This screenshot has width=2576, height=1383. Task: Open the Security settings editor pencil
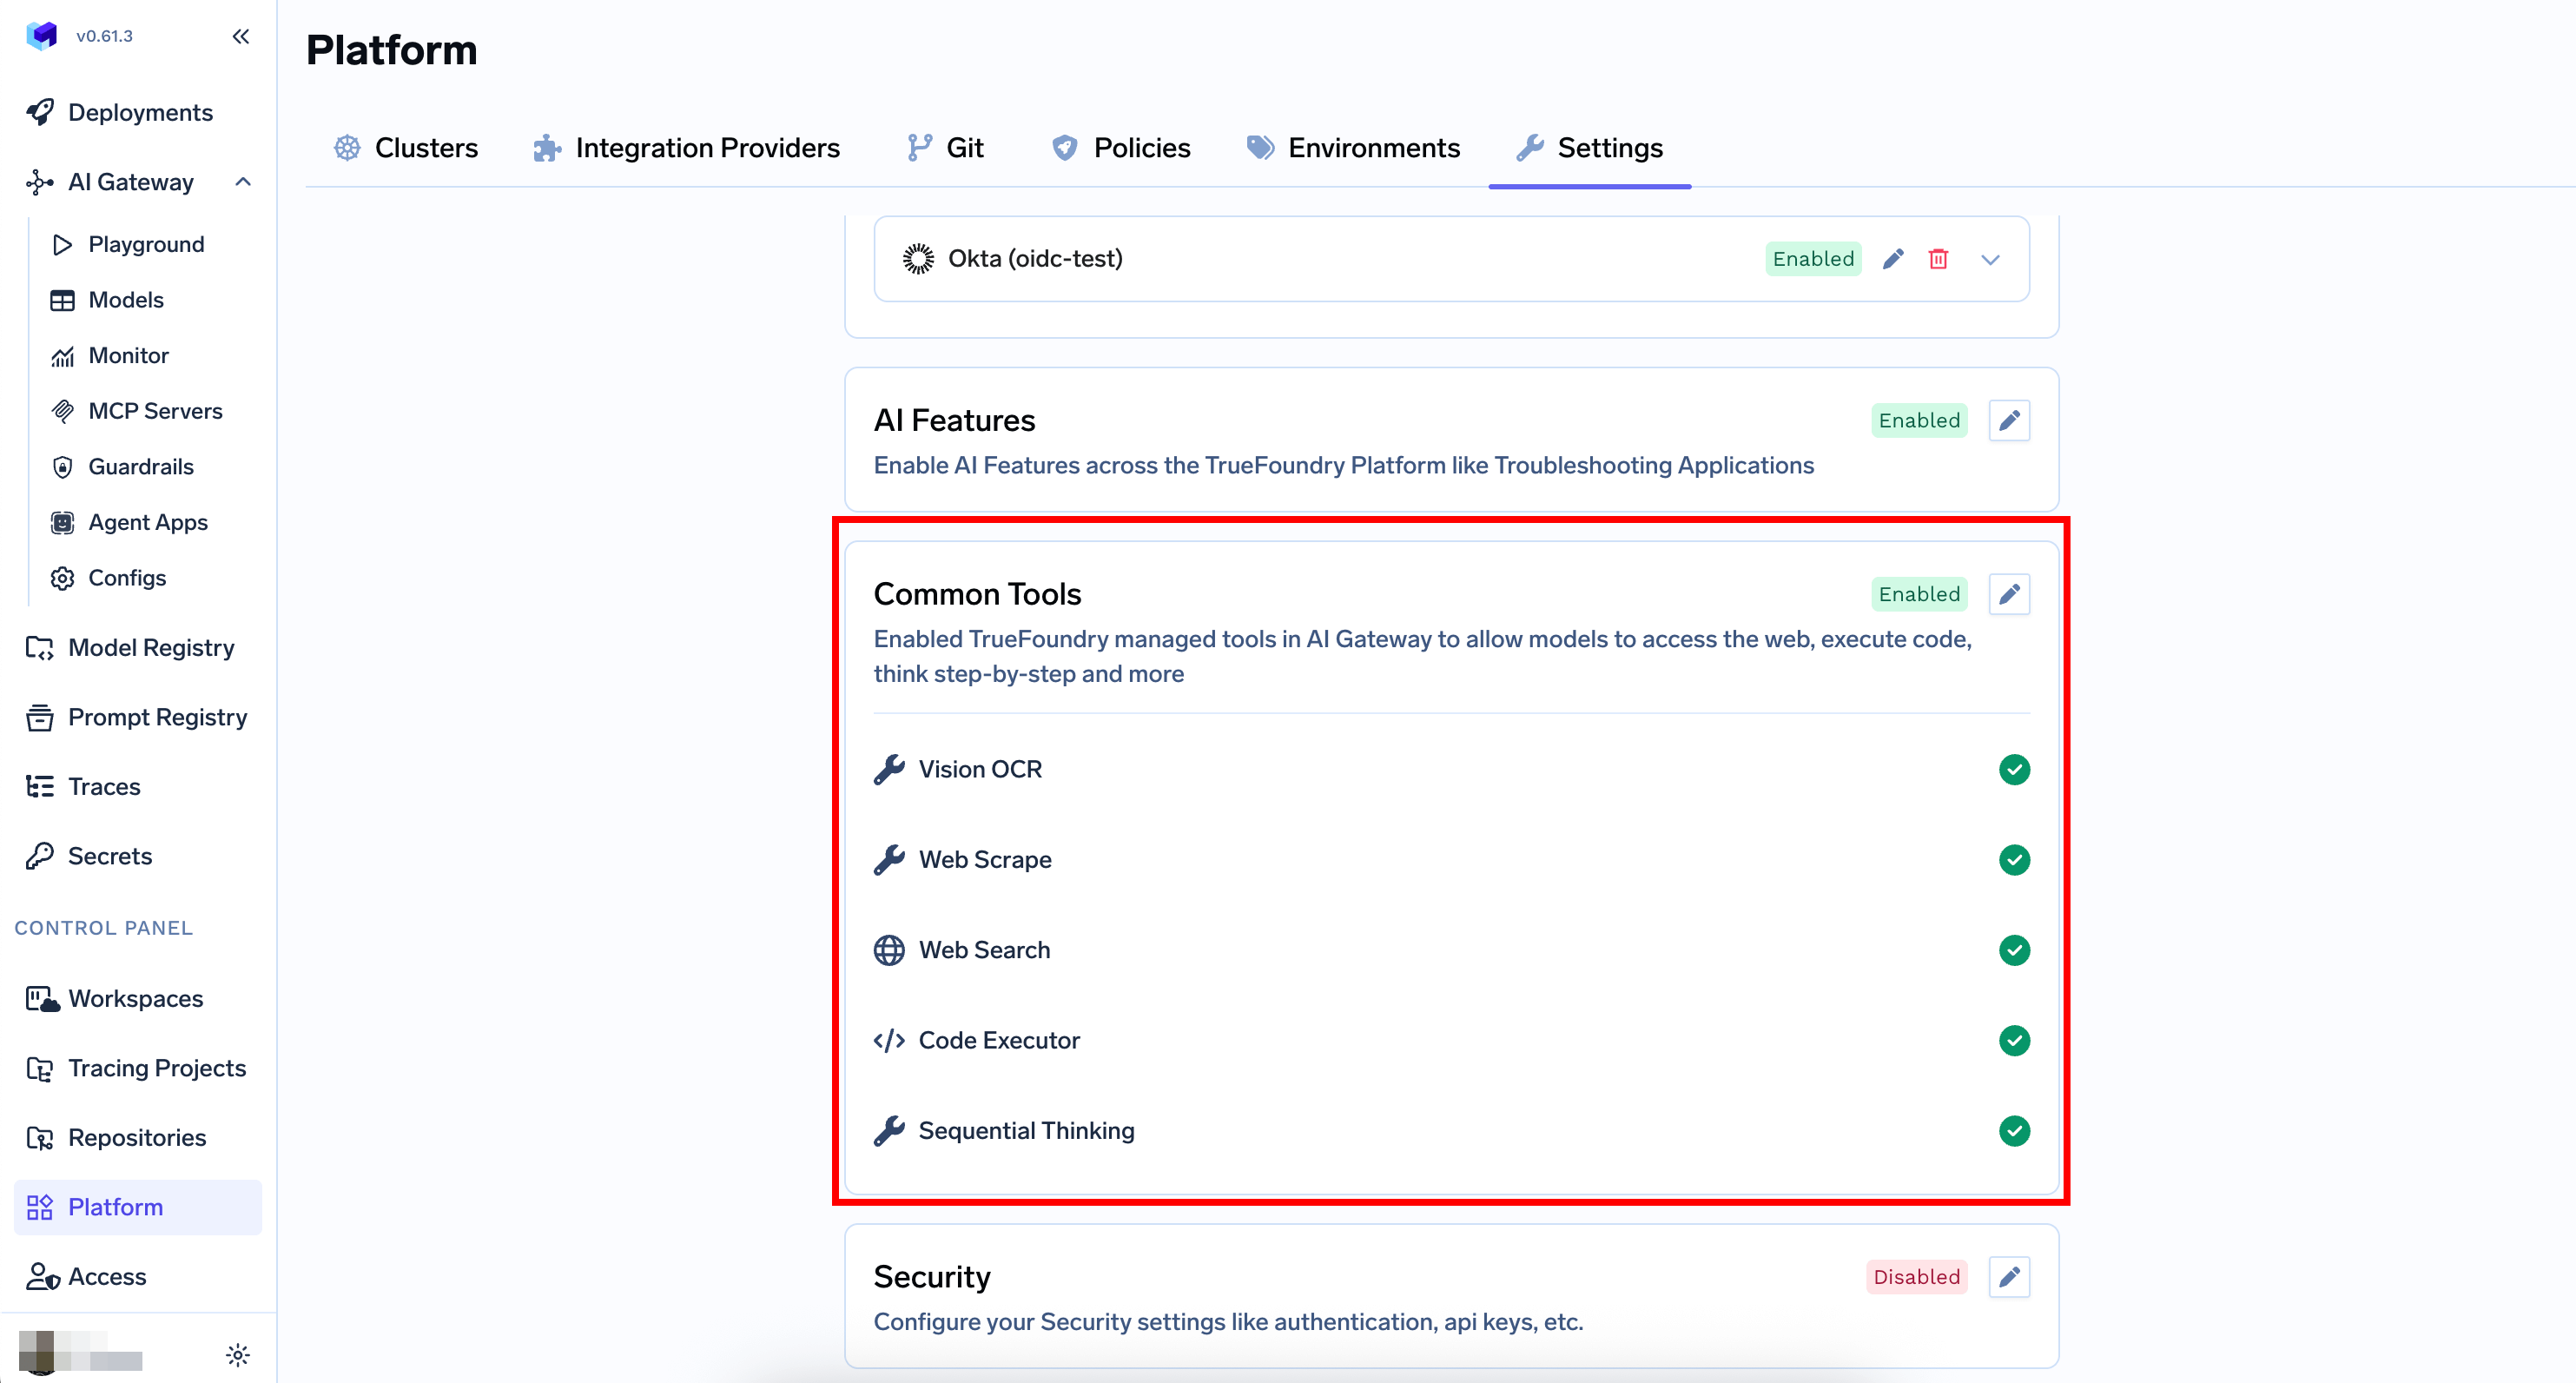coord(2008,1276)
